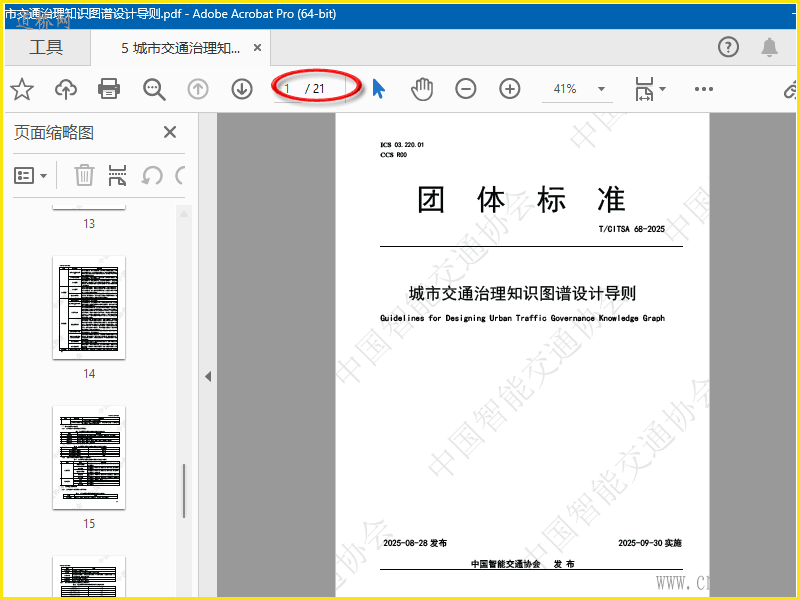Screen dimensions: 800x600
Task: Click the share link icon at the toolbar's right end
Action: point(790,90)
